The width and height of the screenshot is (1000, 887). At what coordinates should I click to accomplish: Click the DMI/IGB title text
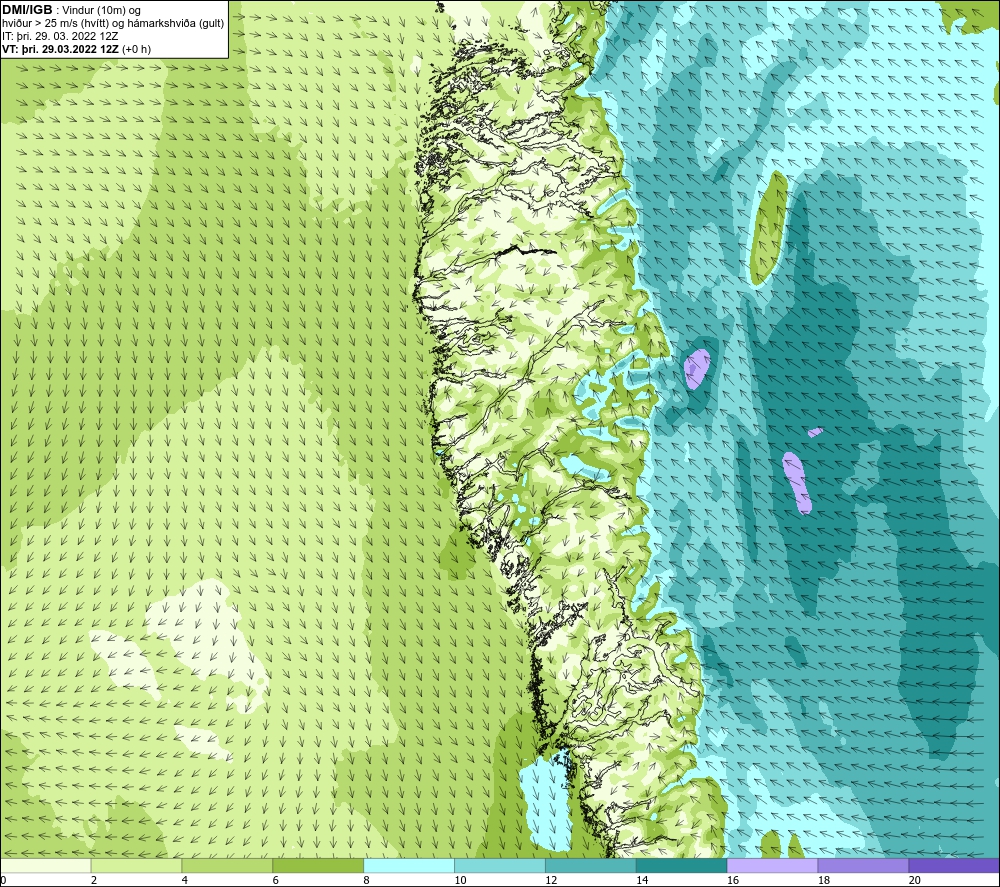pyautogui.click(x=27, y=10)
